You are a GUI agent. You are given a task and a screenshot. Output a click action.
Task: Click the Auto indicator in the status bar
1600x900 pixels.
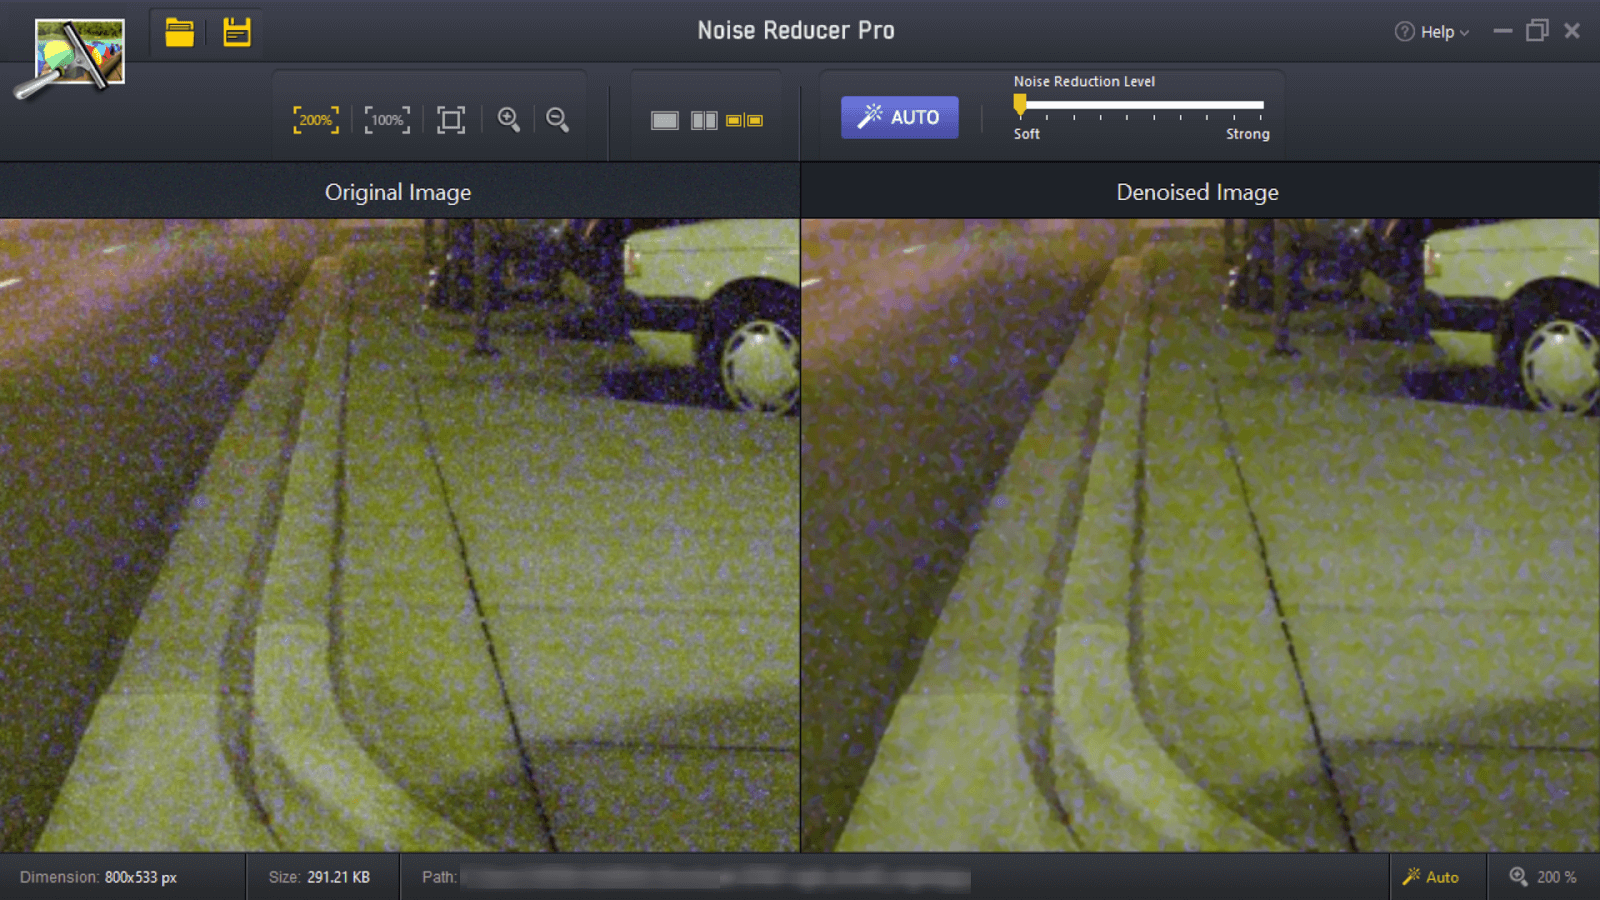click(1431, 877)
